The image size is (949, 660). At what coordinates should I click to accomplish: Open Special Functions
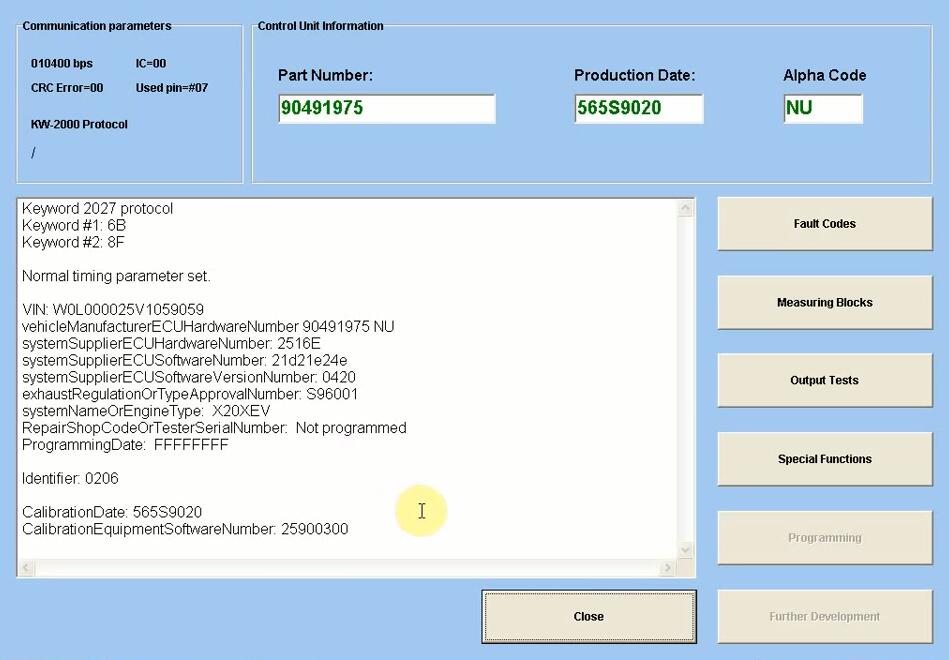(825, 459)
